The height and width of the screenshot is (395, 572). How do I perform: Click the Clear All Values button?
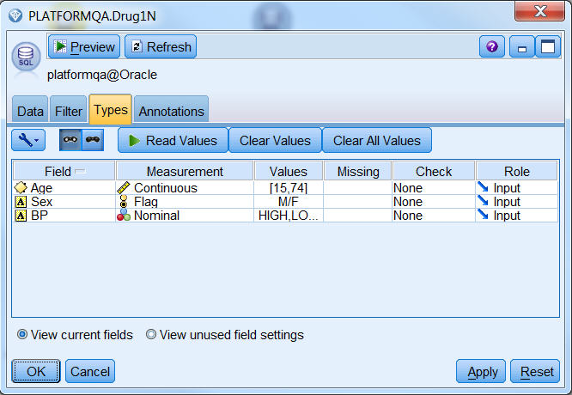tap(377, 140)
